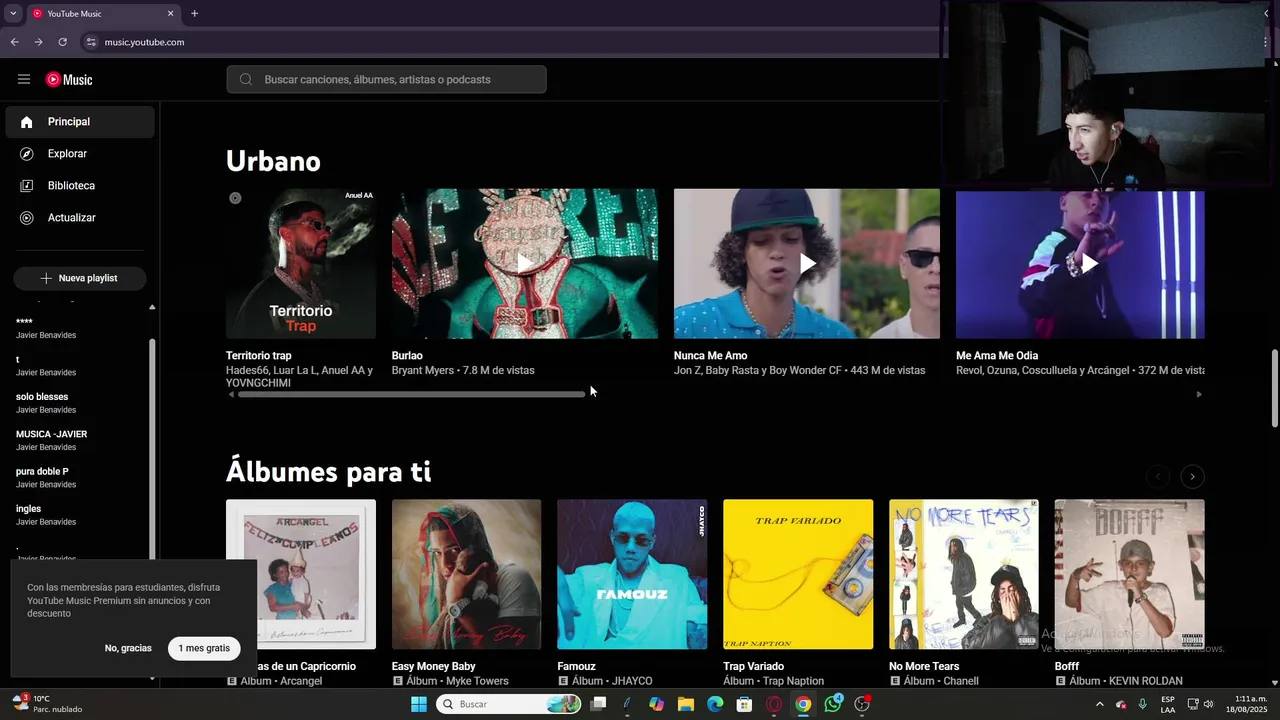1280x720 pixels.
Task: Click the Actualizar upgrade icon
Action: [x=27, y=218]
